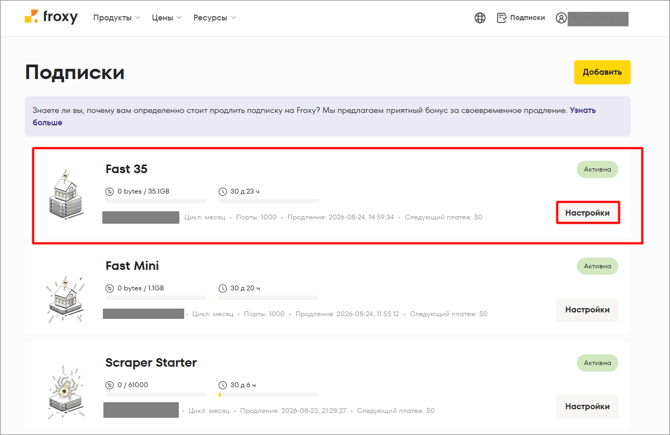Image resolution: width=670 pixels, height=435 pixels.
Task: Click clock icon beside 30 д 20 ч
Action: tap(223, 288)
